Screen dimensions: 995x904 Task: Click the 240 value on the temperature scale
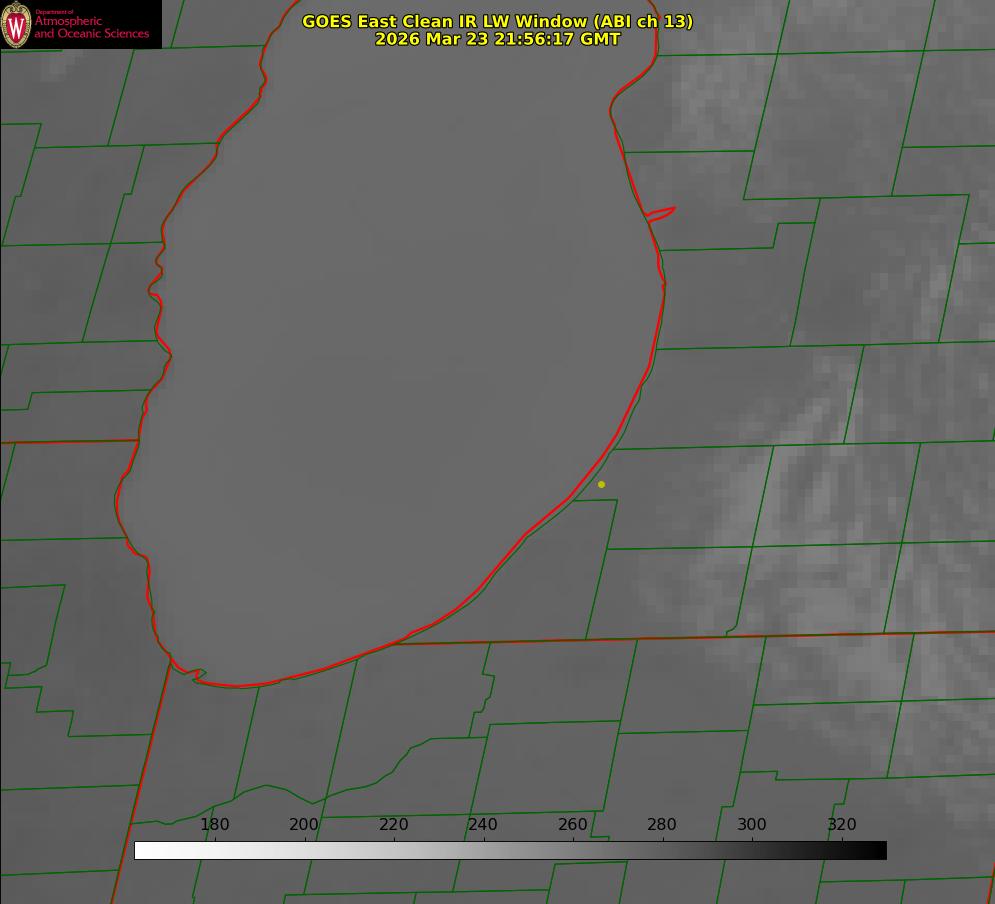pyautogui.click(x=483, y=824)
